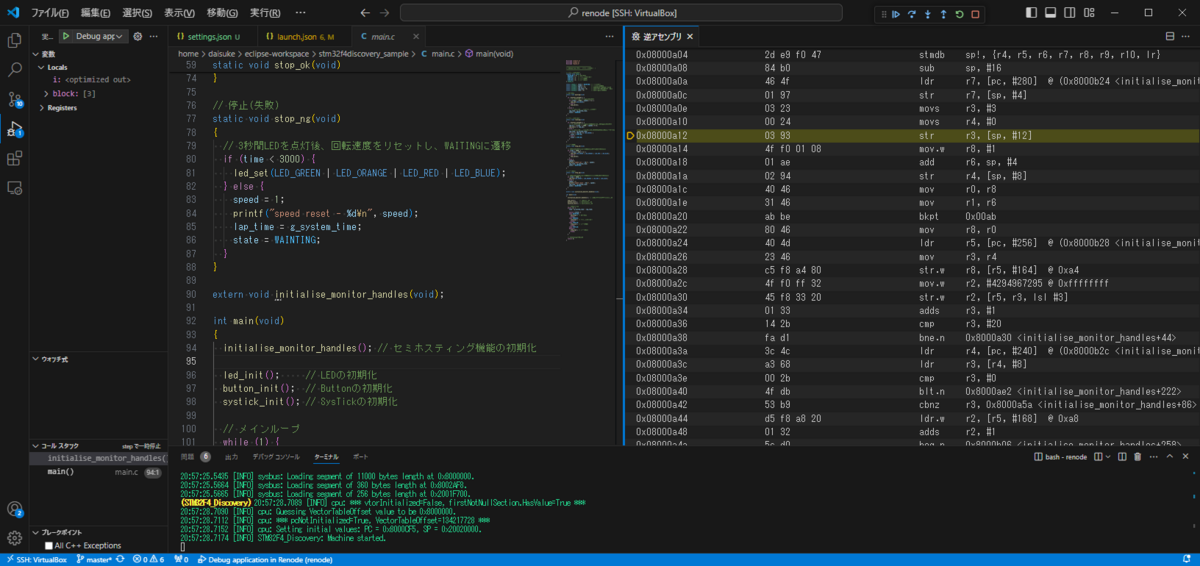Step into in the debug toolbar
This screenshot has height=566, width=1200.
coord(928,14)
